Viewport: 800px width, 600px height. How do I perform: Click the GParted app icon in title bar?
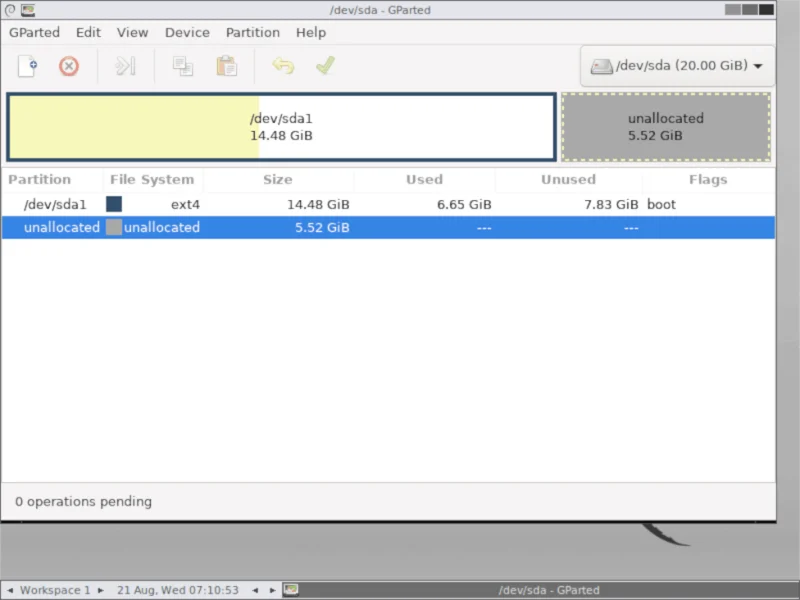click(28, 10)
